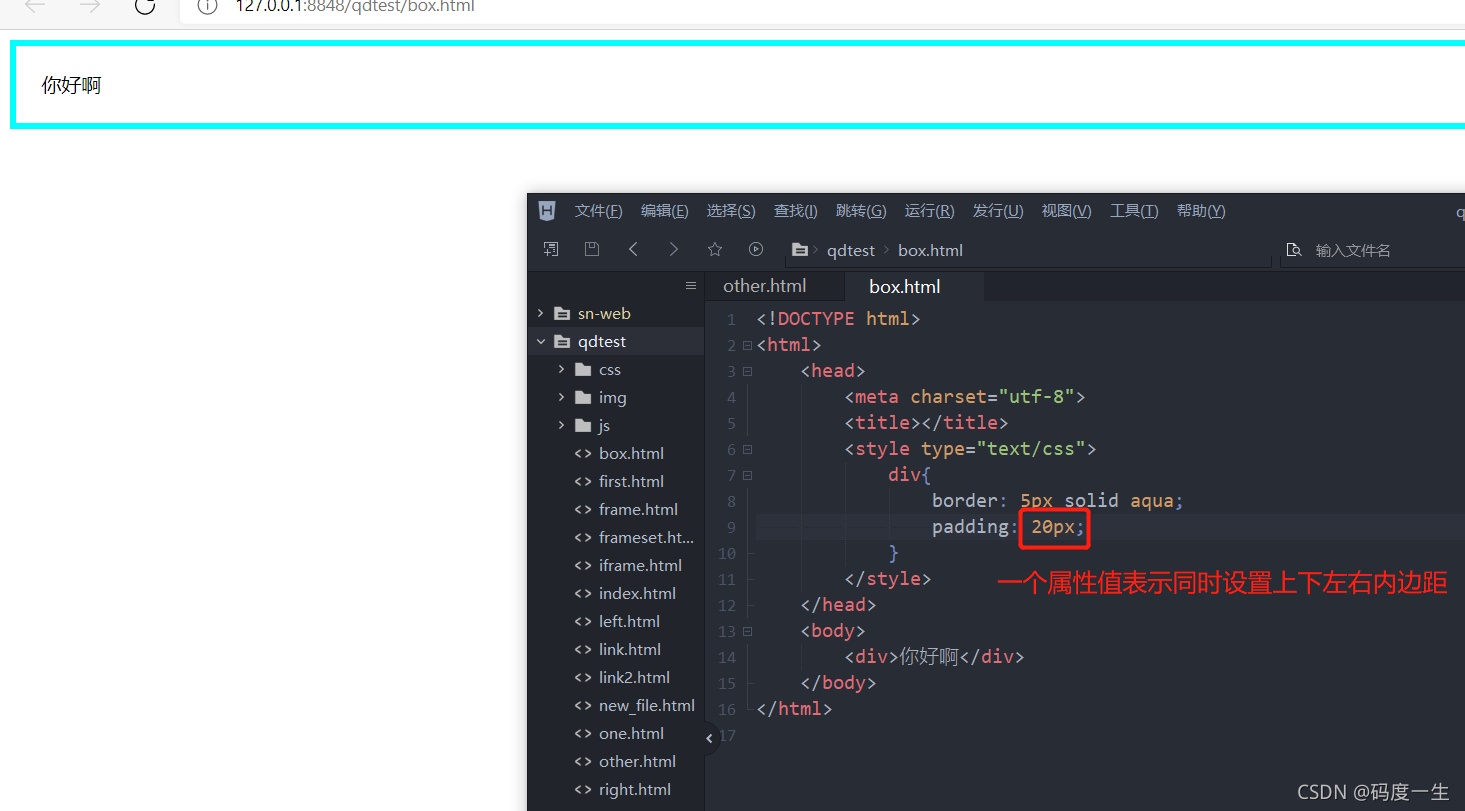Switch to the box.html tab
The width and height of the screenshot is (1465, 811).
pos(905,287)
